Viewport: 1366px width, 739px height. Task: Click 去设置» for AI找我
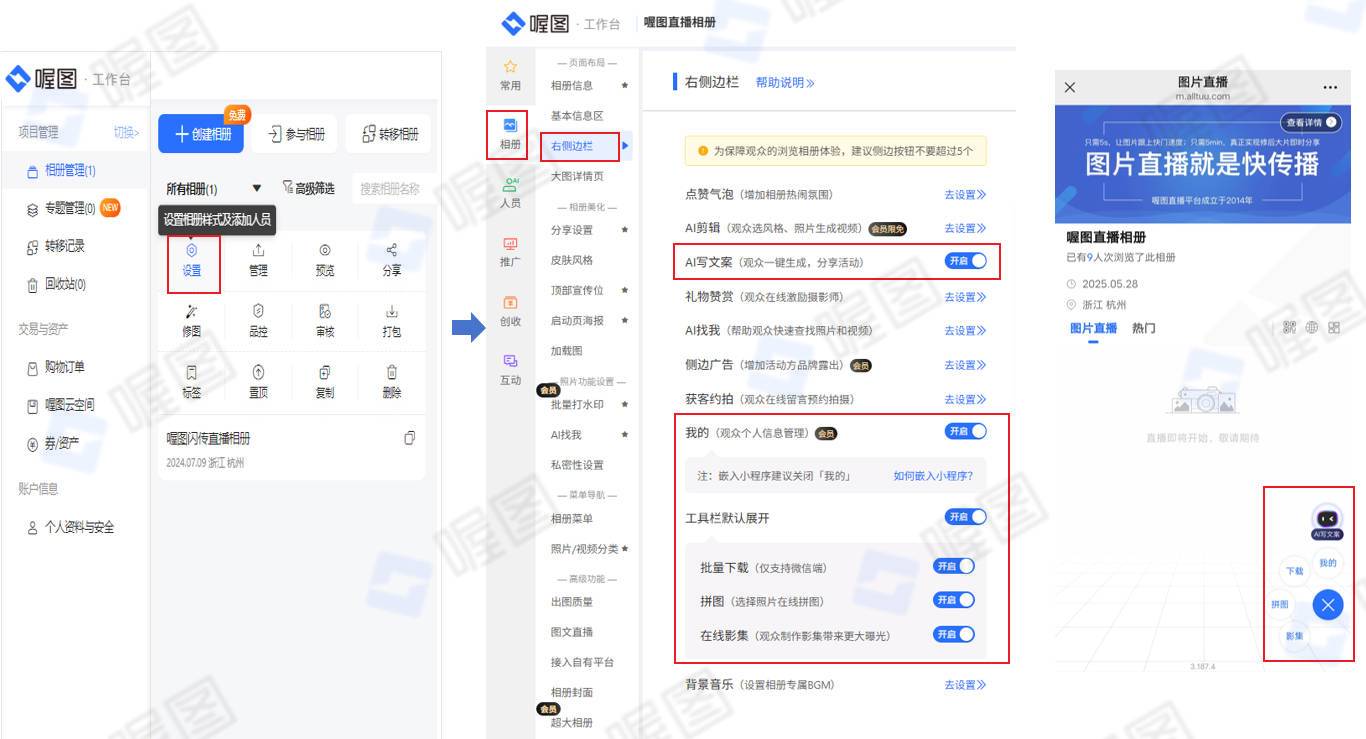pos(965,330)
